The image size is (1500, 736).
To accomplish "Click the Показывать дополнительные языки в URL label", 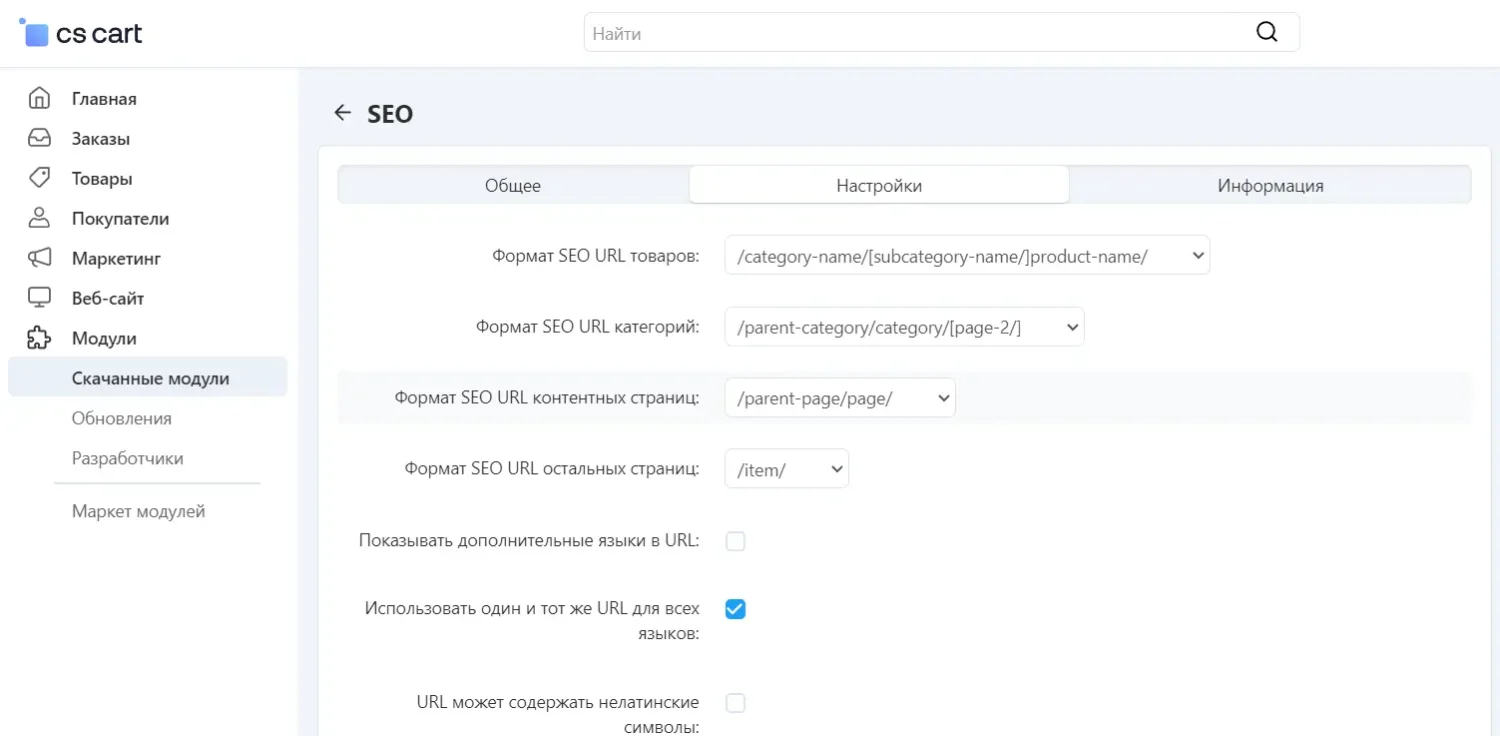I will tap(529, 541).
